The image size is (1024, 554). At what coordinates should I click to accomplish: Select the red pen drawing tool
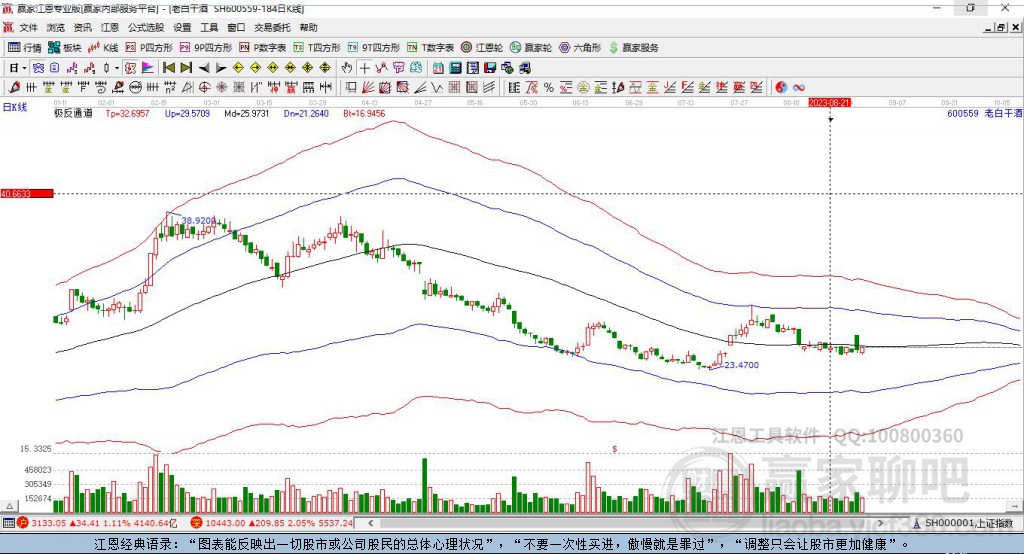(x=14, y=88)
